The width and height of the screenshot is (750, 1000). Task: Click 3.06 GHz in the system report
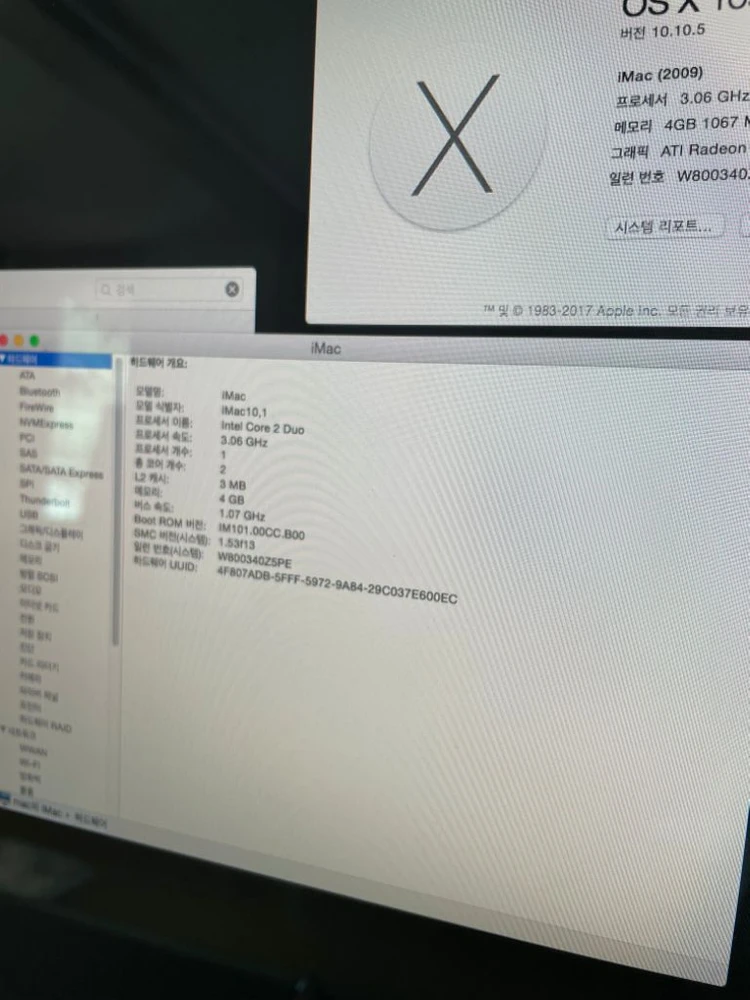[x=244, y=441]
